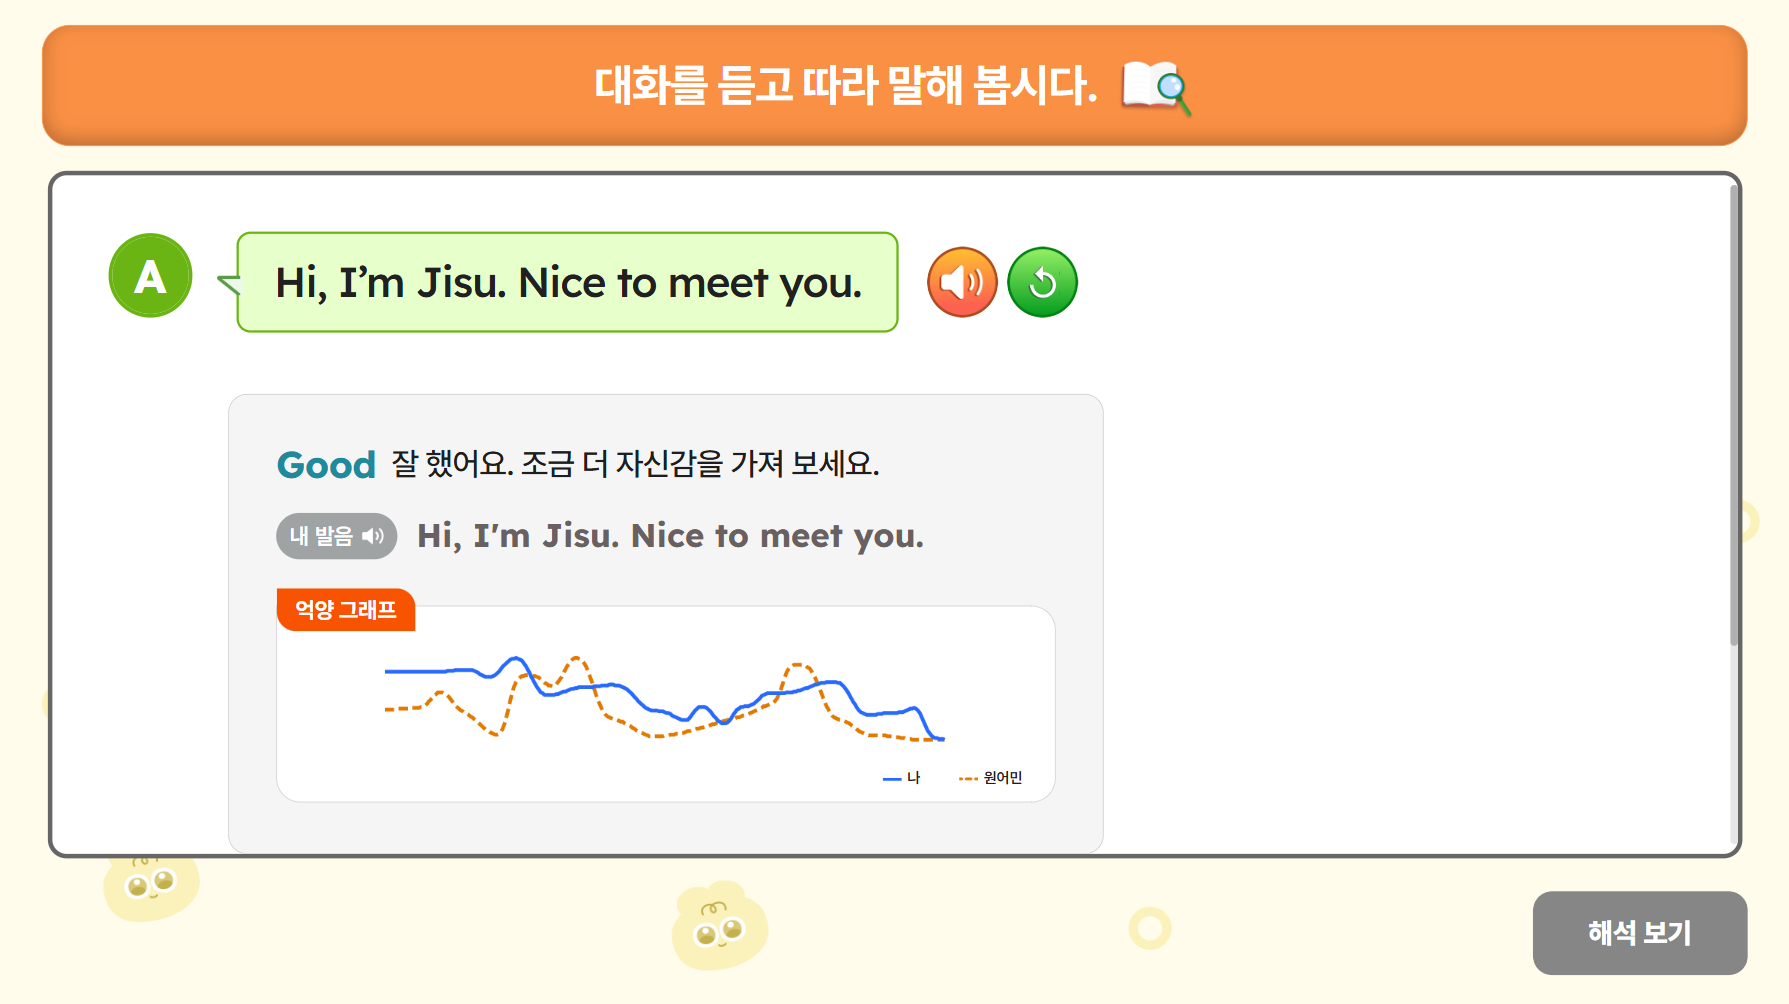Click the yellow mascot at bottom left

(x=151, y=886)
